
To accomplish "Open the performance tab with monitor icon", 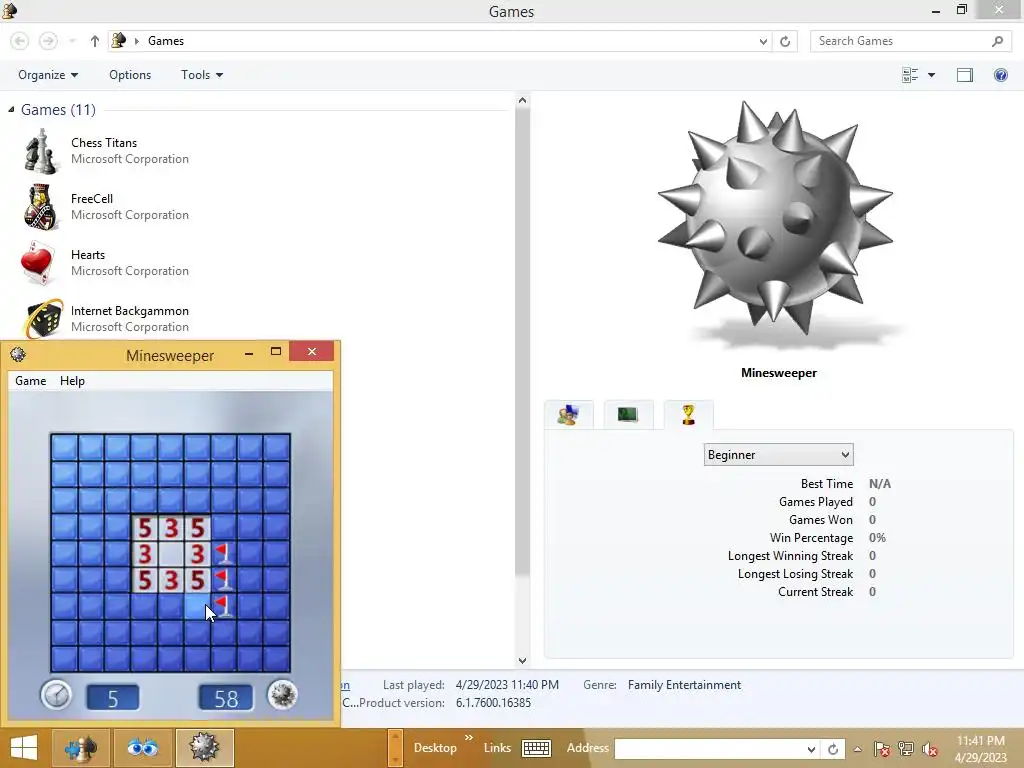I will coord(628,415).
